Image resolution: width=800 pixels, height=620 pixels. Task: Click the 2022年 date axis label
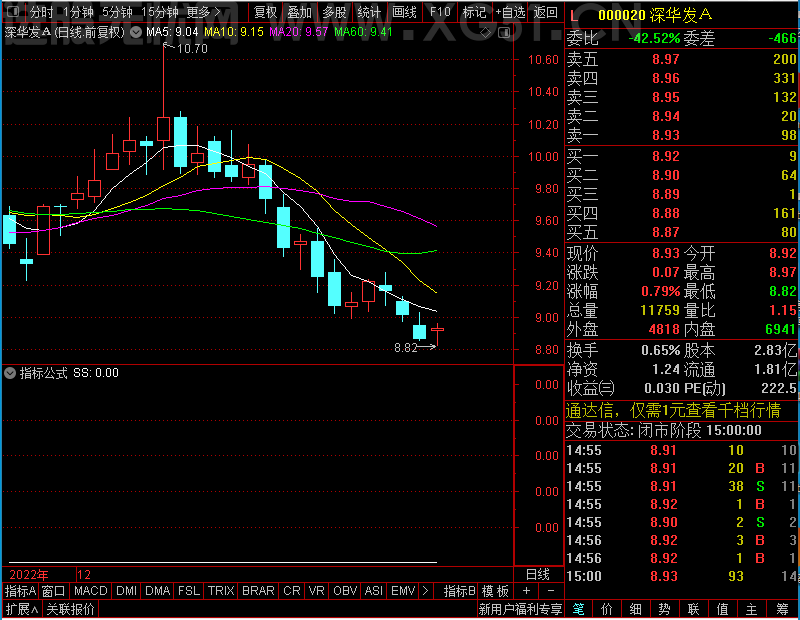[x=29, y=575]
